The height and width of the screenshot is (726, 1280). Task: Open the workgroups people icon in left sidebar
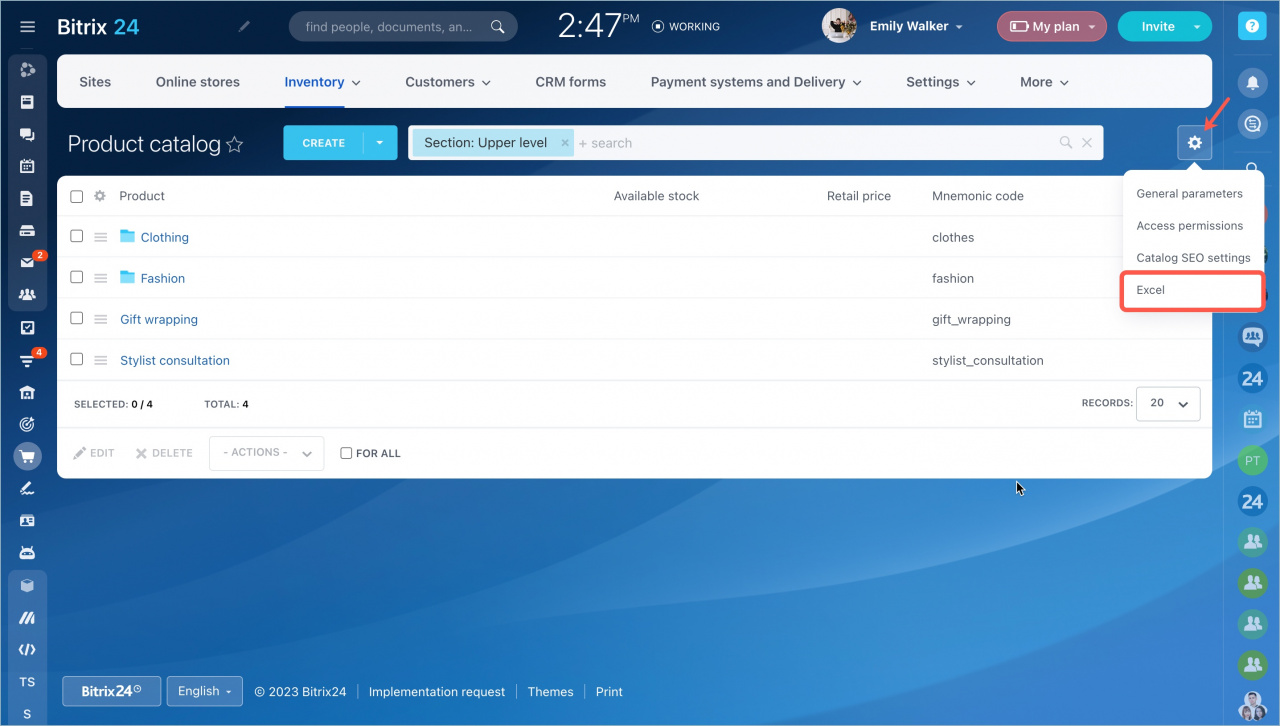[27, 295]
